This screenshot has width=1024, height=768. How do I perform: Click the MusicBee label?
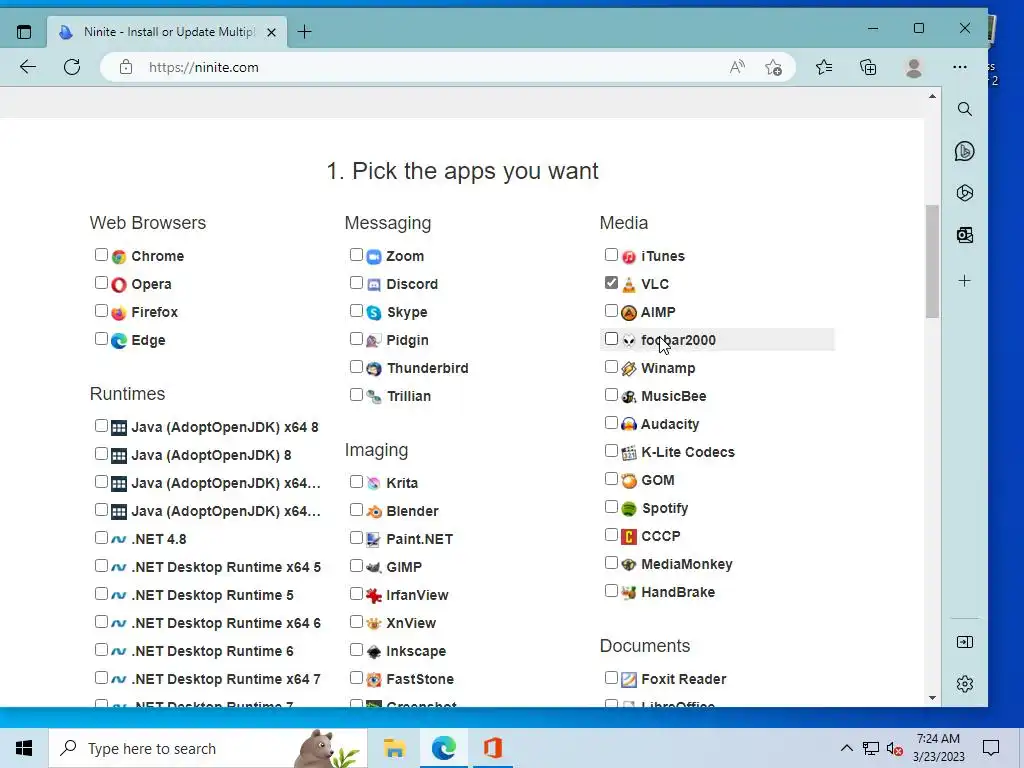tap(673, 396)
